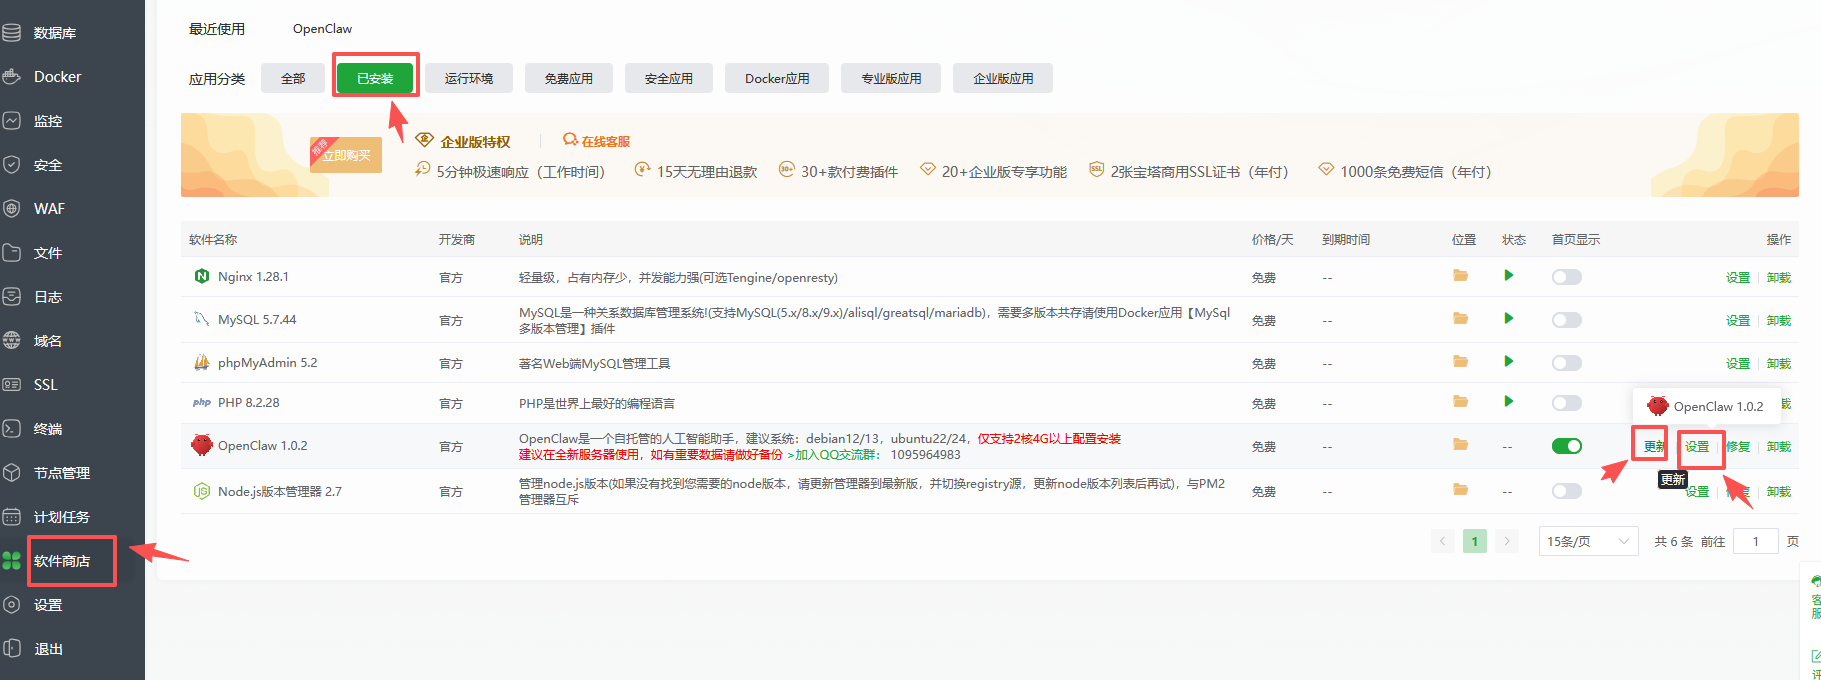Click 卸载 for OpenClaw 1.0.2

click(1778, 446)
